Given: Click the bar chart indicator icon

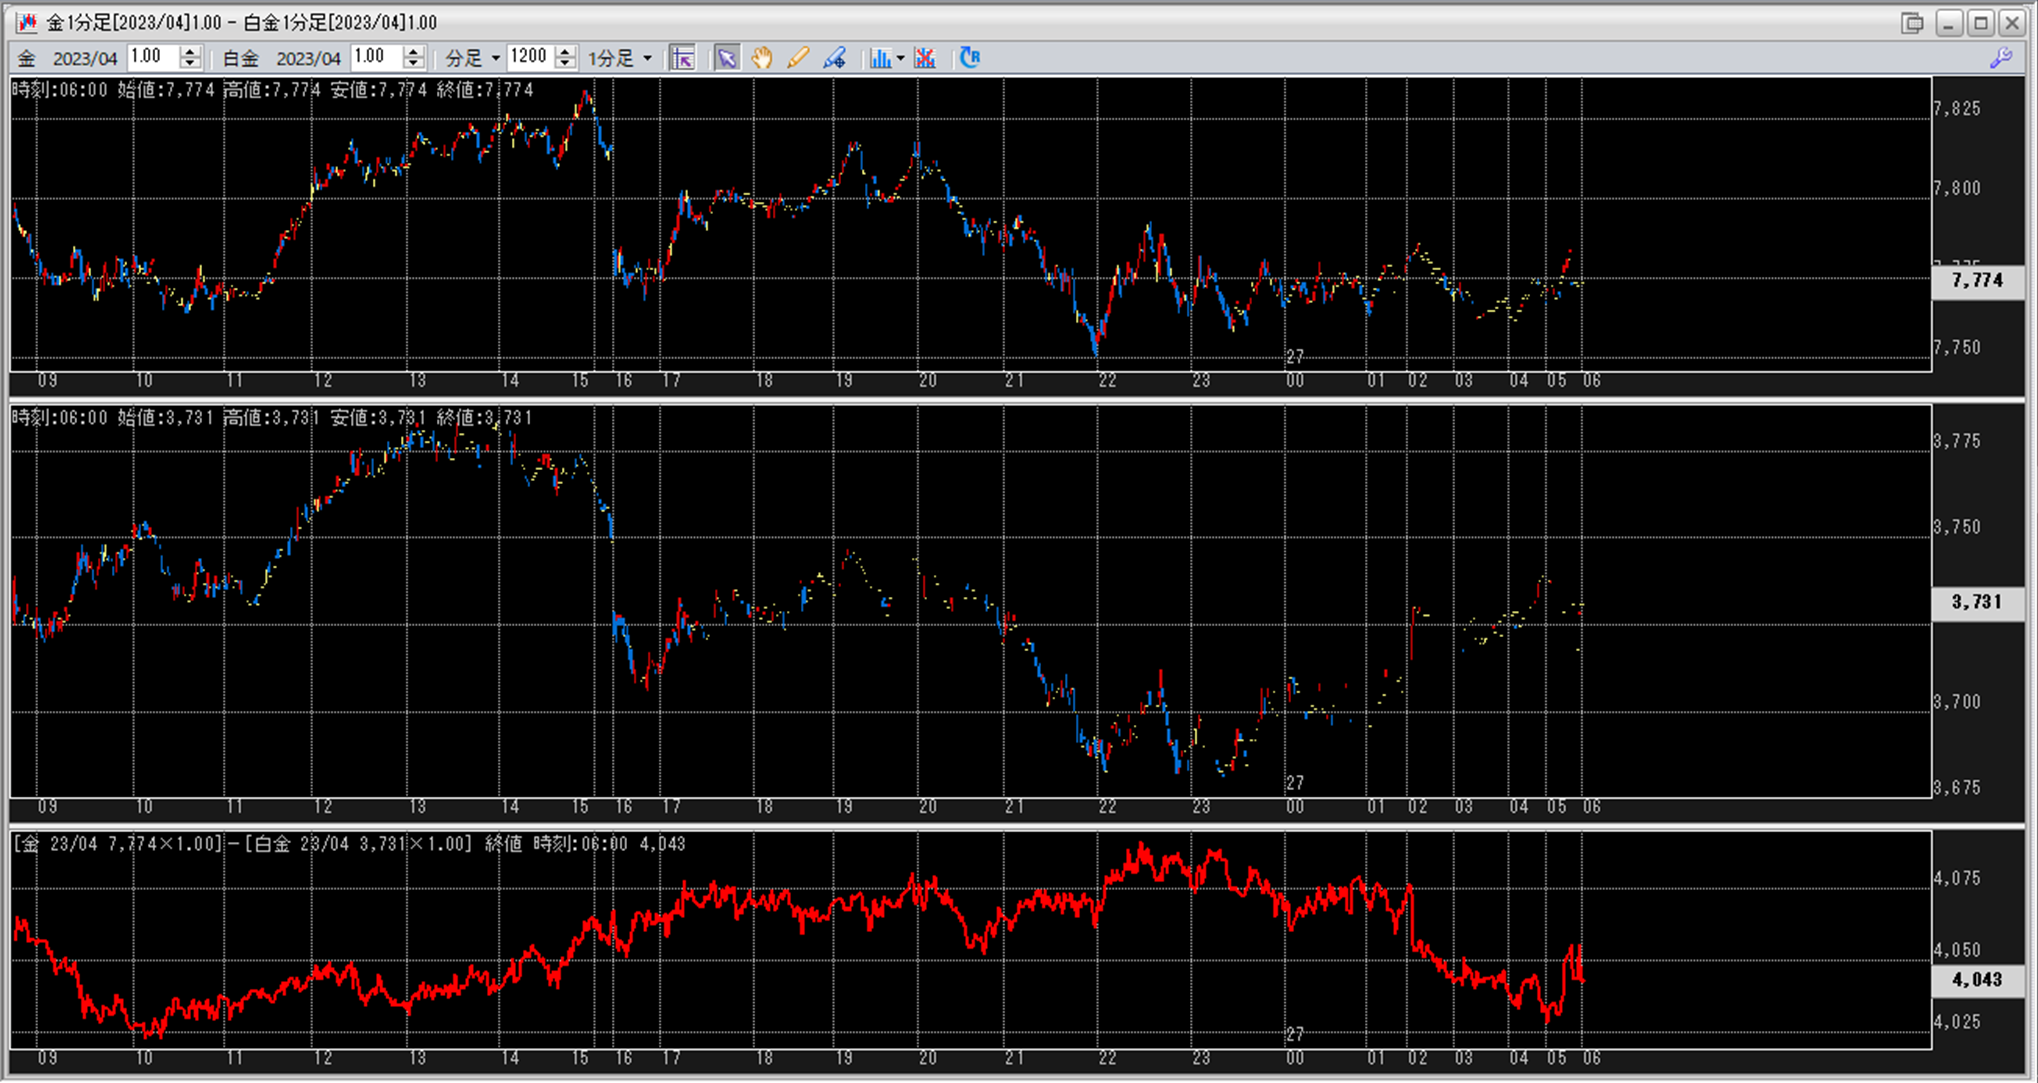Looking at the screenshot, I should point(880,58).
